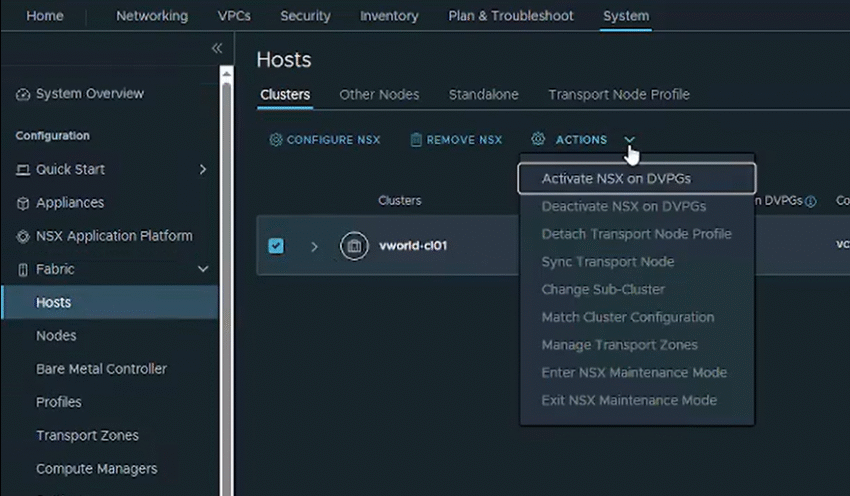Viewport: 850px width, 496px height.
Task: Open Nodes under Fabric
Action: pos(56,336)
